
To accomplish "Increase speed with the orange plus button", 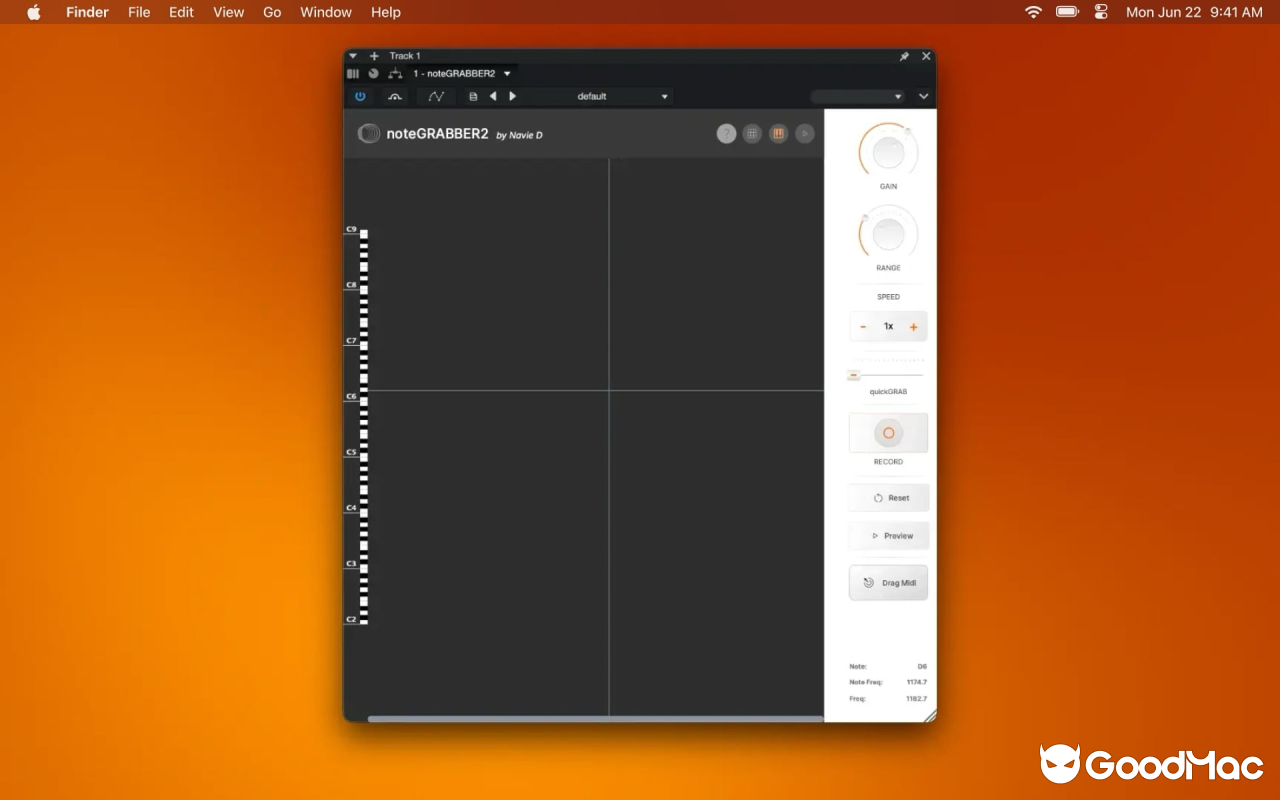I will (x=913, y=327).
